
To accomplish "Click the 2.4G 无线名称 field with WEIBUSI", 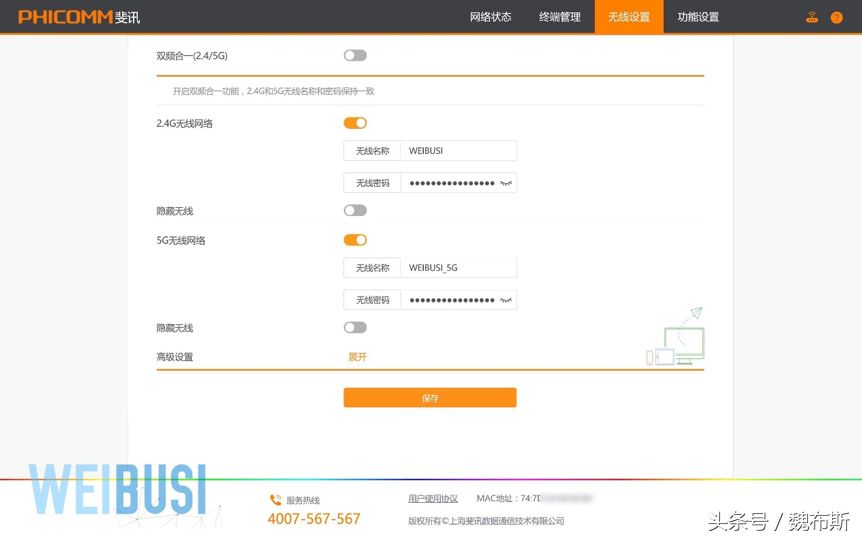I will [457, 151].
